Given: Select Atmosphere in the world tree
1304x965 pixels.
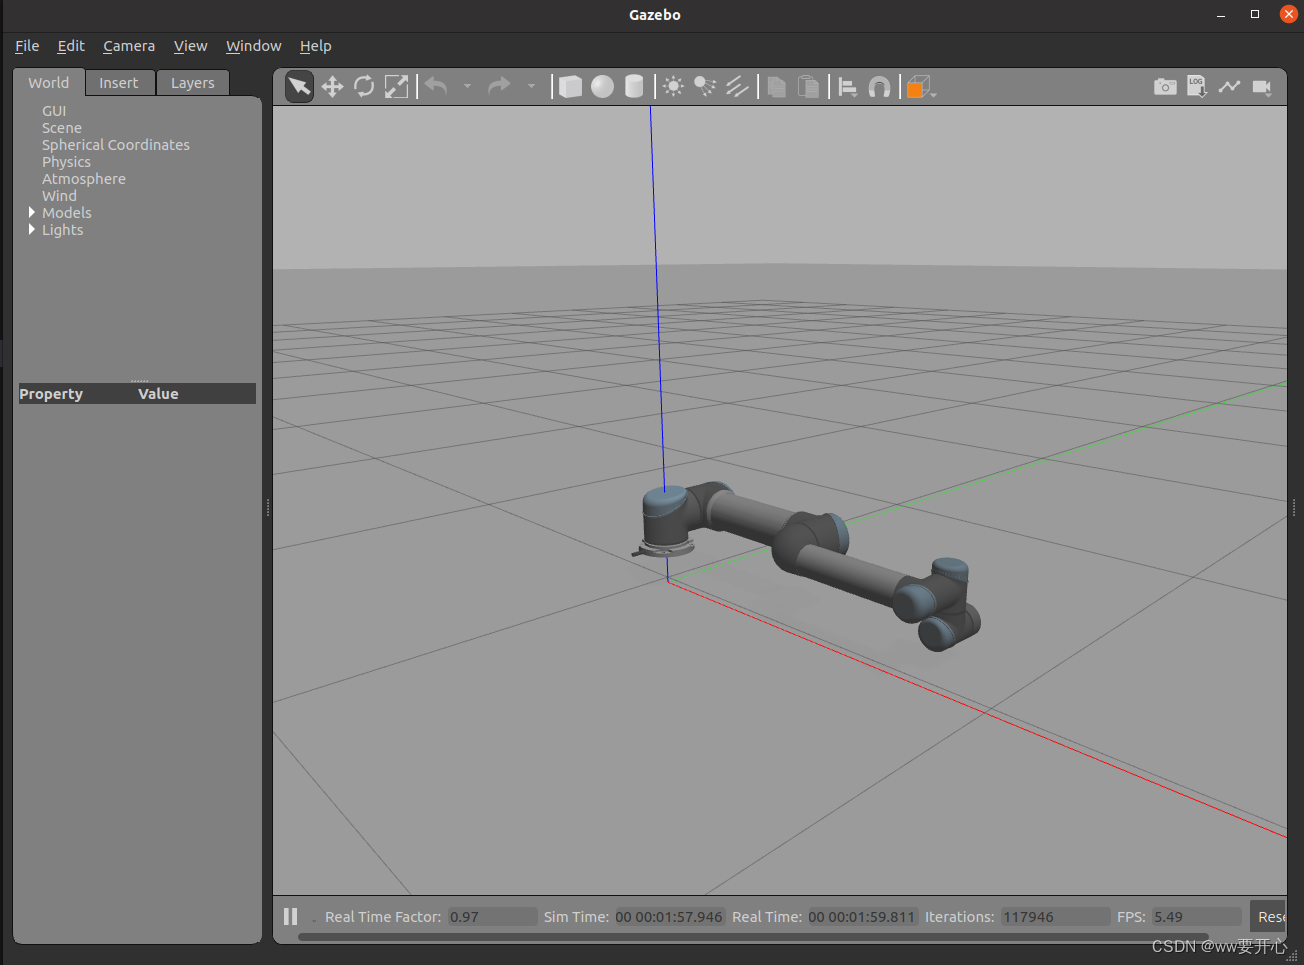Looking at the screenshot, I should click(x=84, y=179).
